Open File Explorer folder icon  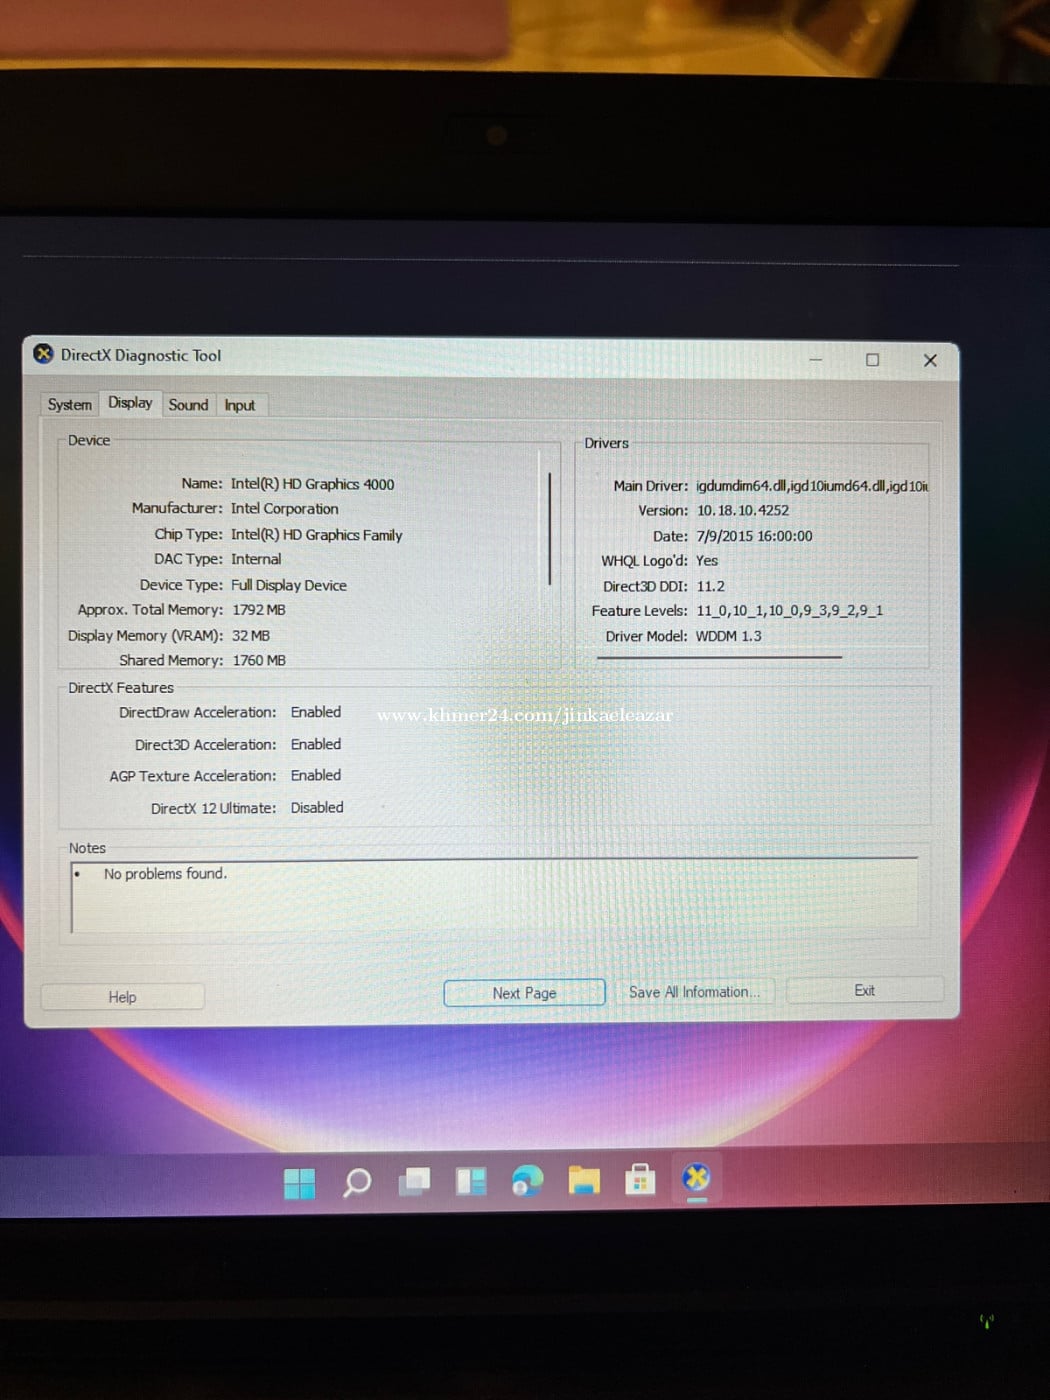coord(584,1181)
